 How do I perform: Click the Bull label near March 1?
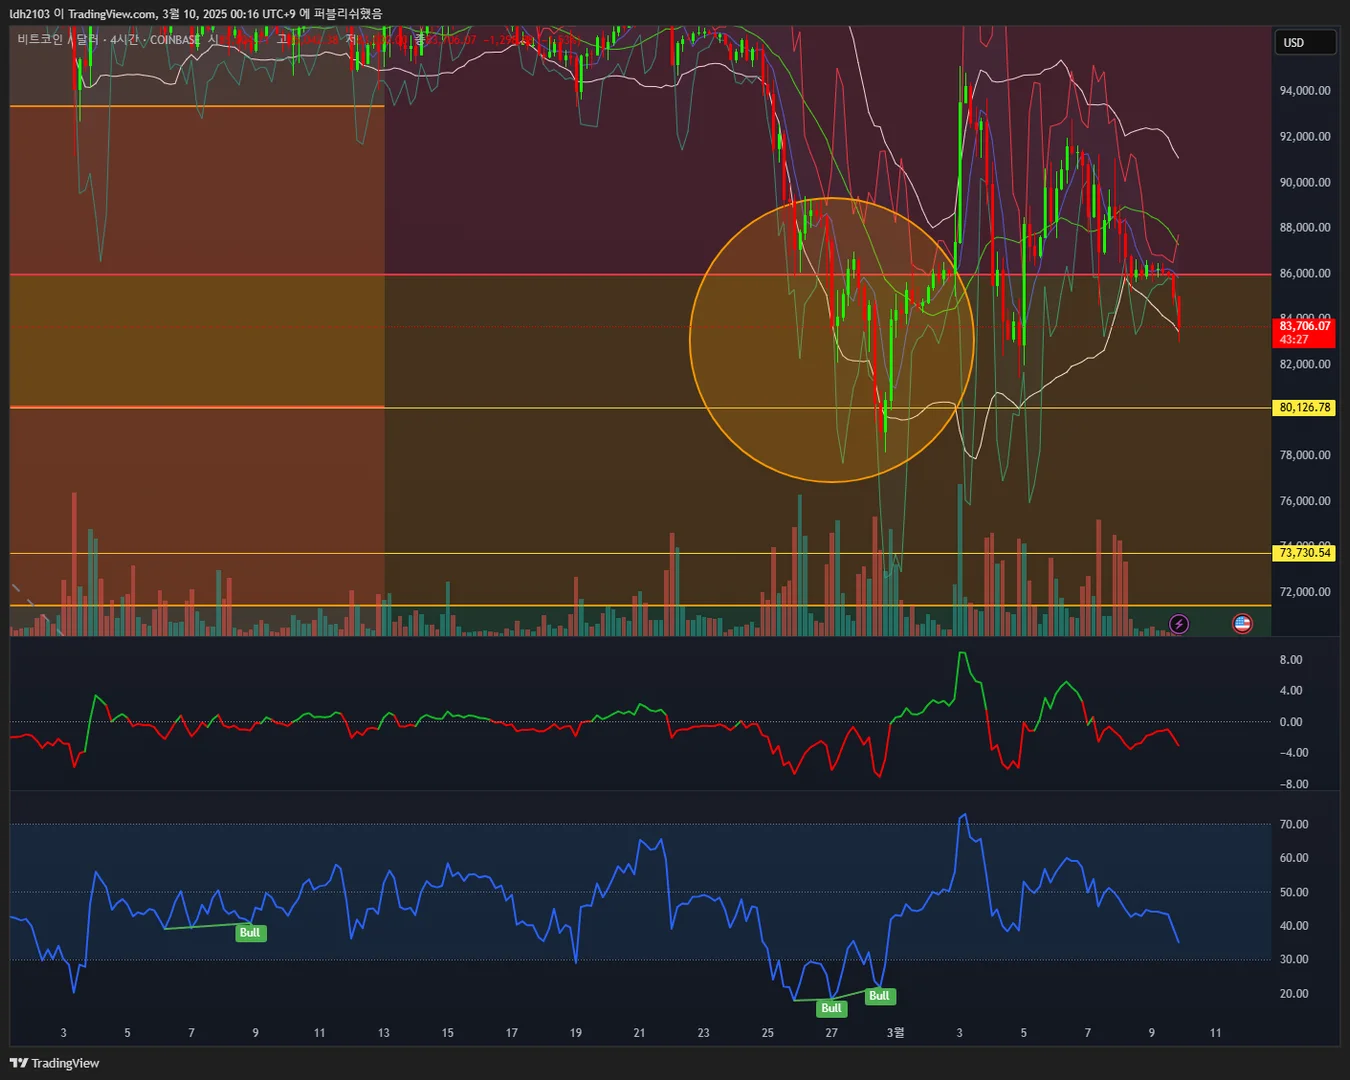pyautogui.click(x=879, y=996)
